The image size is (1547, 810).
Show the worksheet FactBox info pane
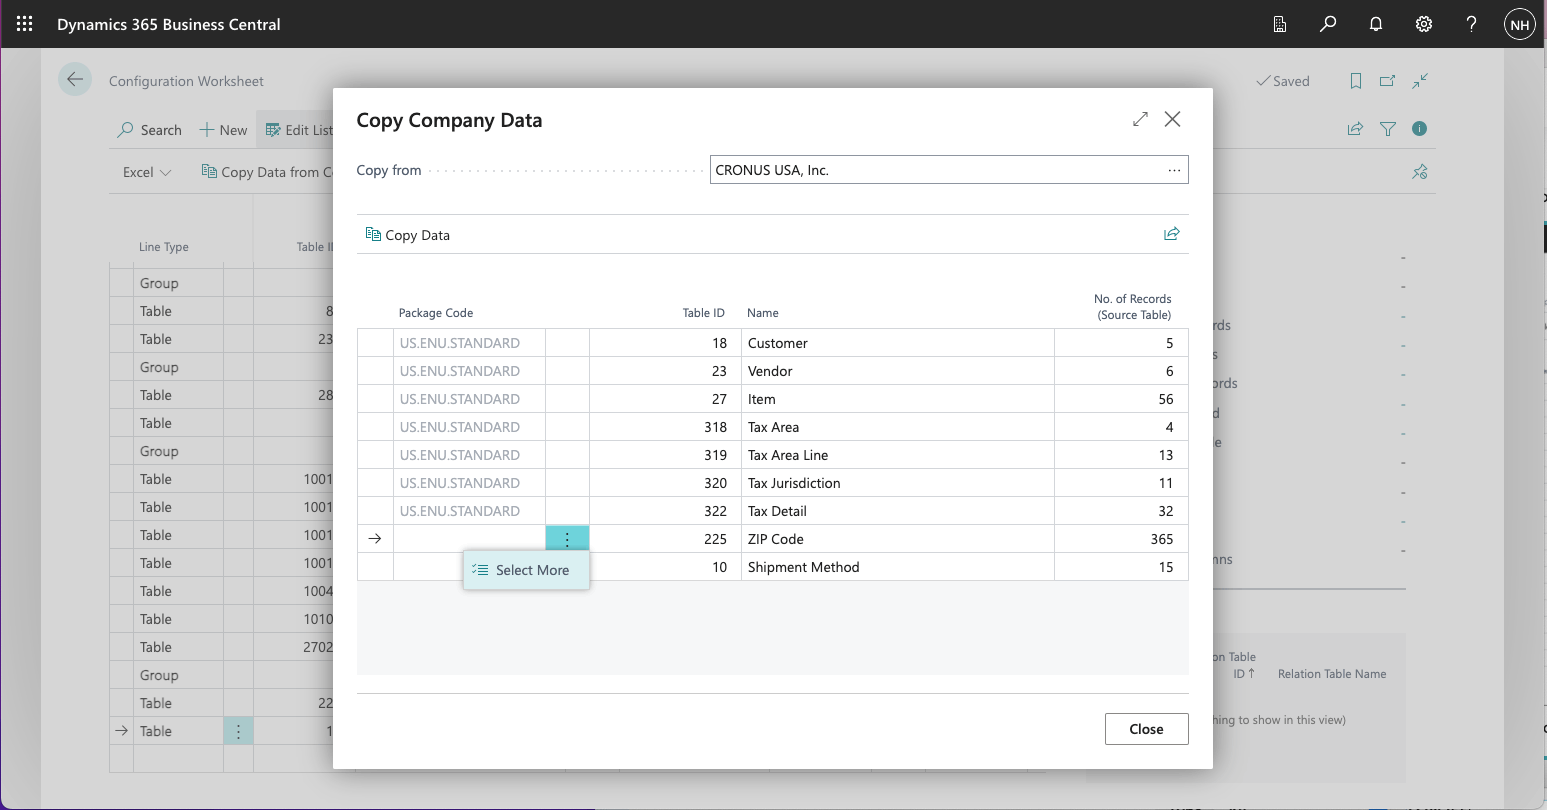(x=1419, y=129)
